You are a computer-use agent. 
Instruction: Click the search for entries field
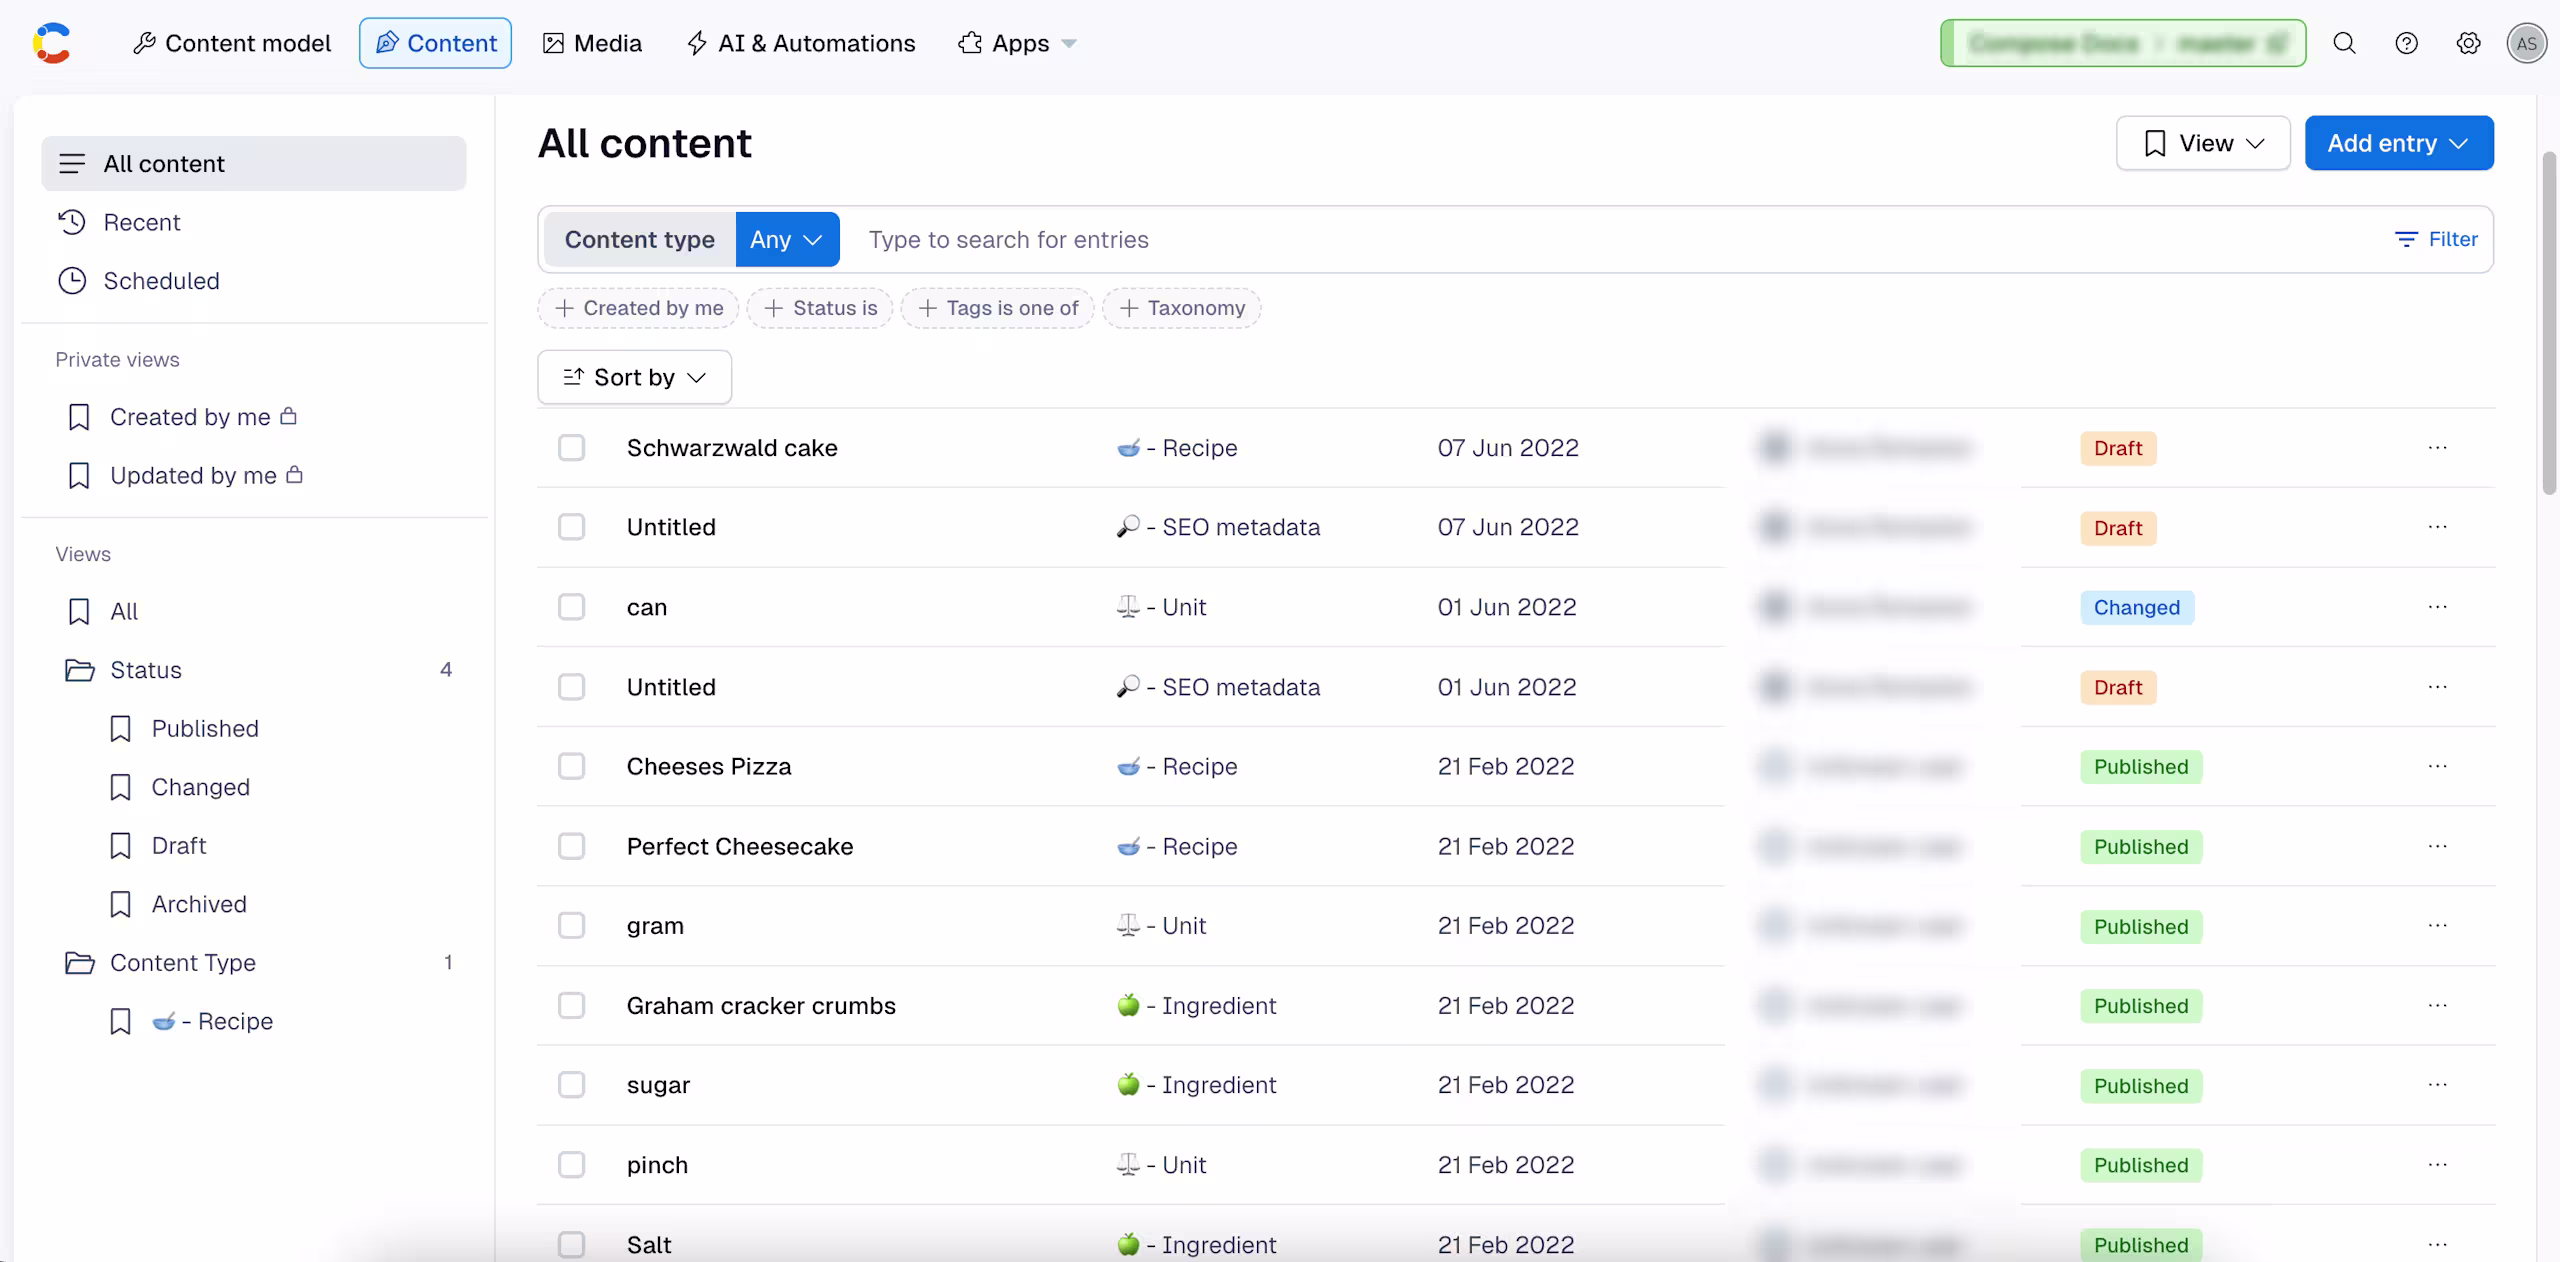point(1610,240)
